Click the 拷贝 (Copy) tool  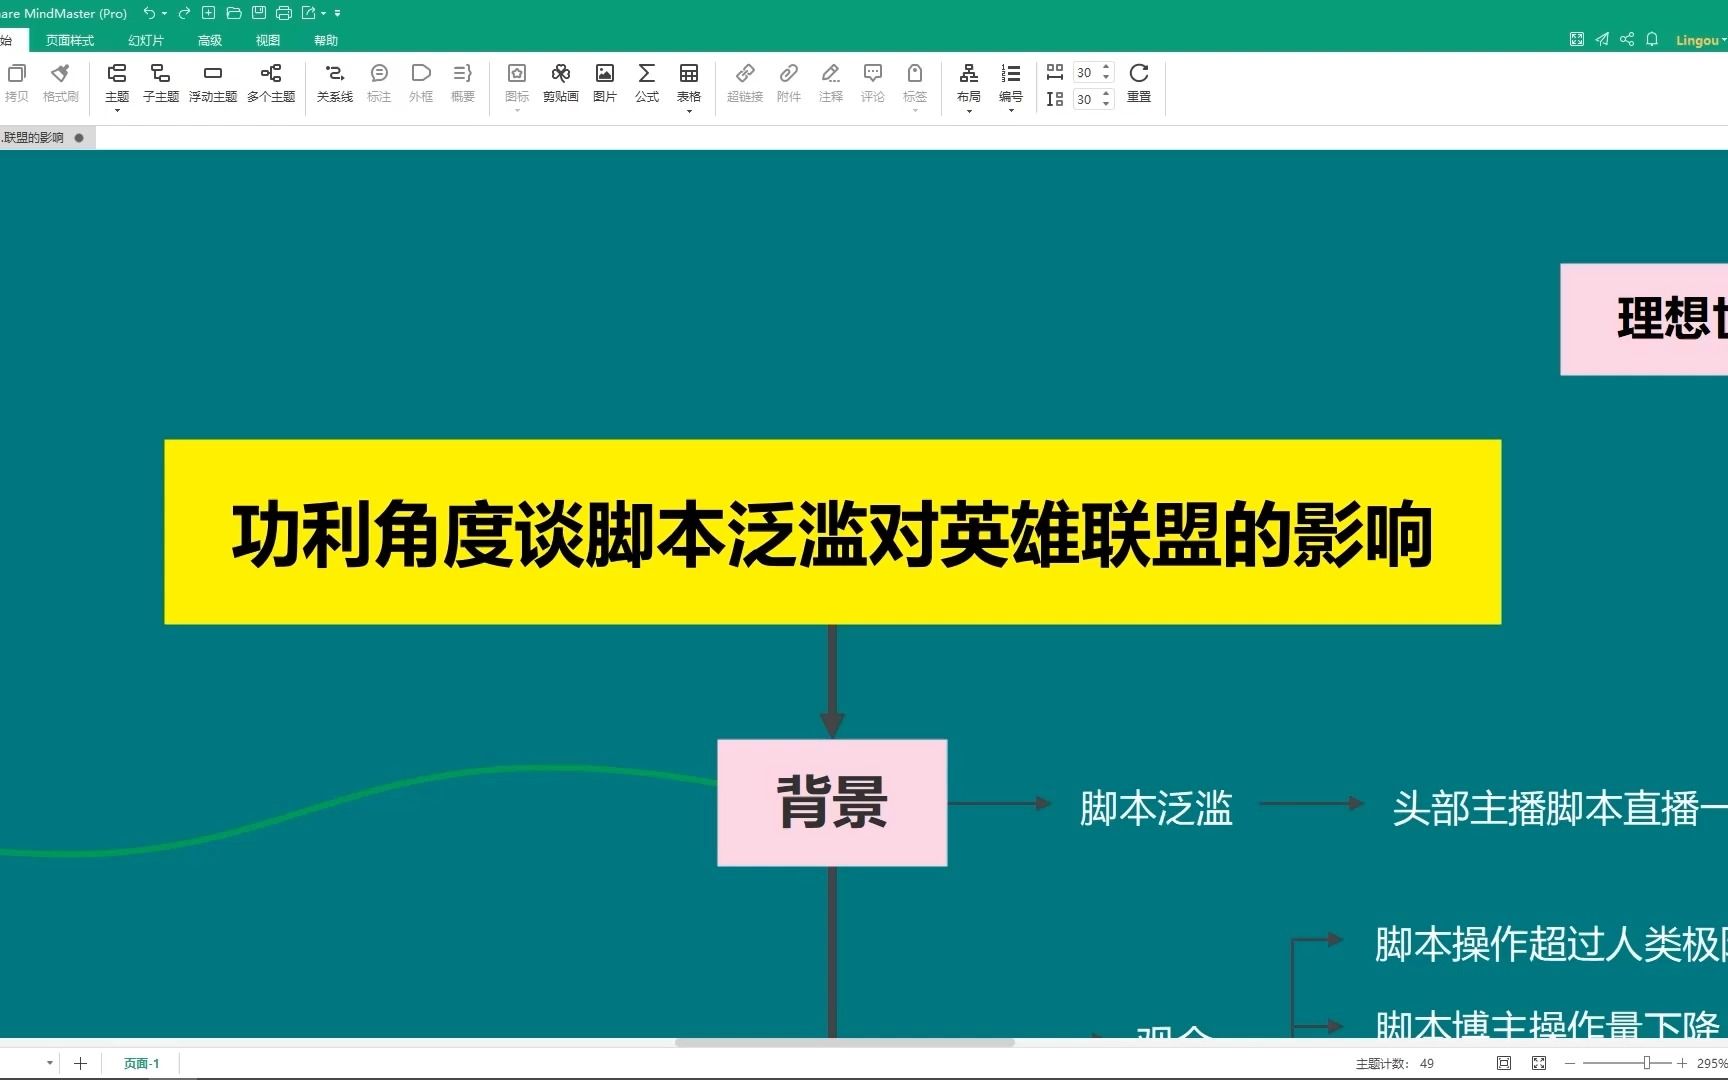coord(17,83)
